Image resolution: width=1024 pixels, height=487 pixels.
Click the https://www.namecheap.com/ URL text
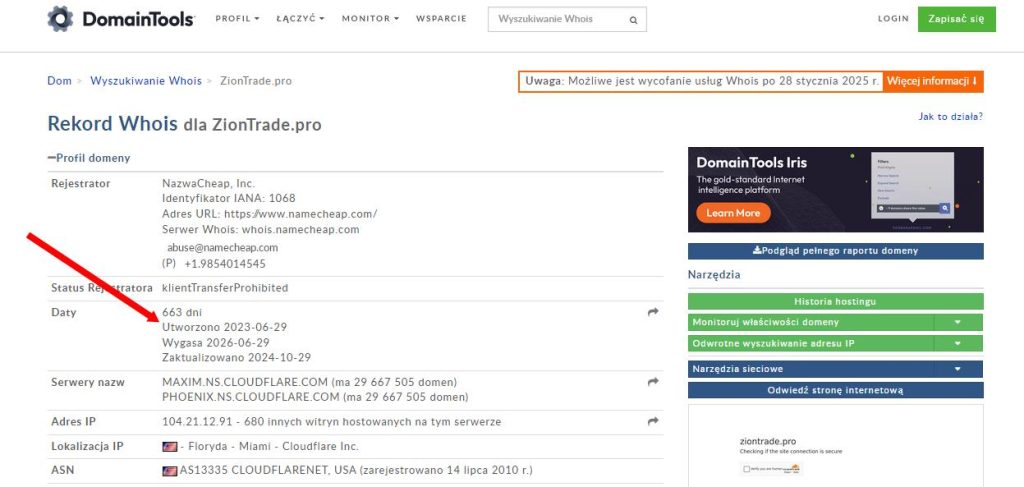(300, 214)
